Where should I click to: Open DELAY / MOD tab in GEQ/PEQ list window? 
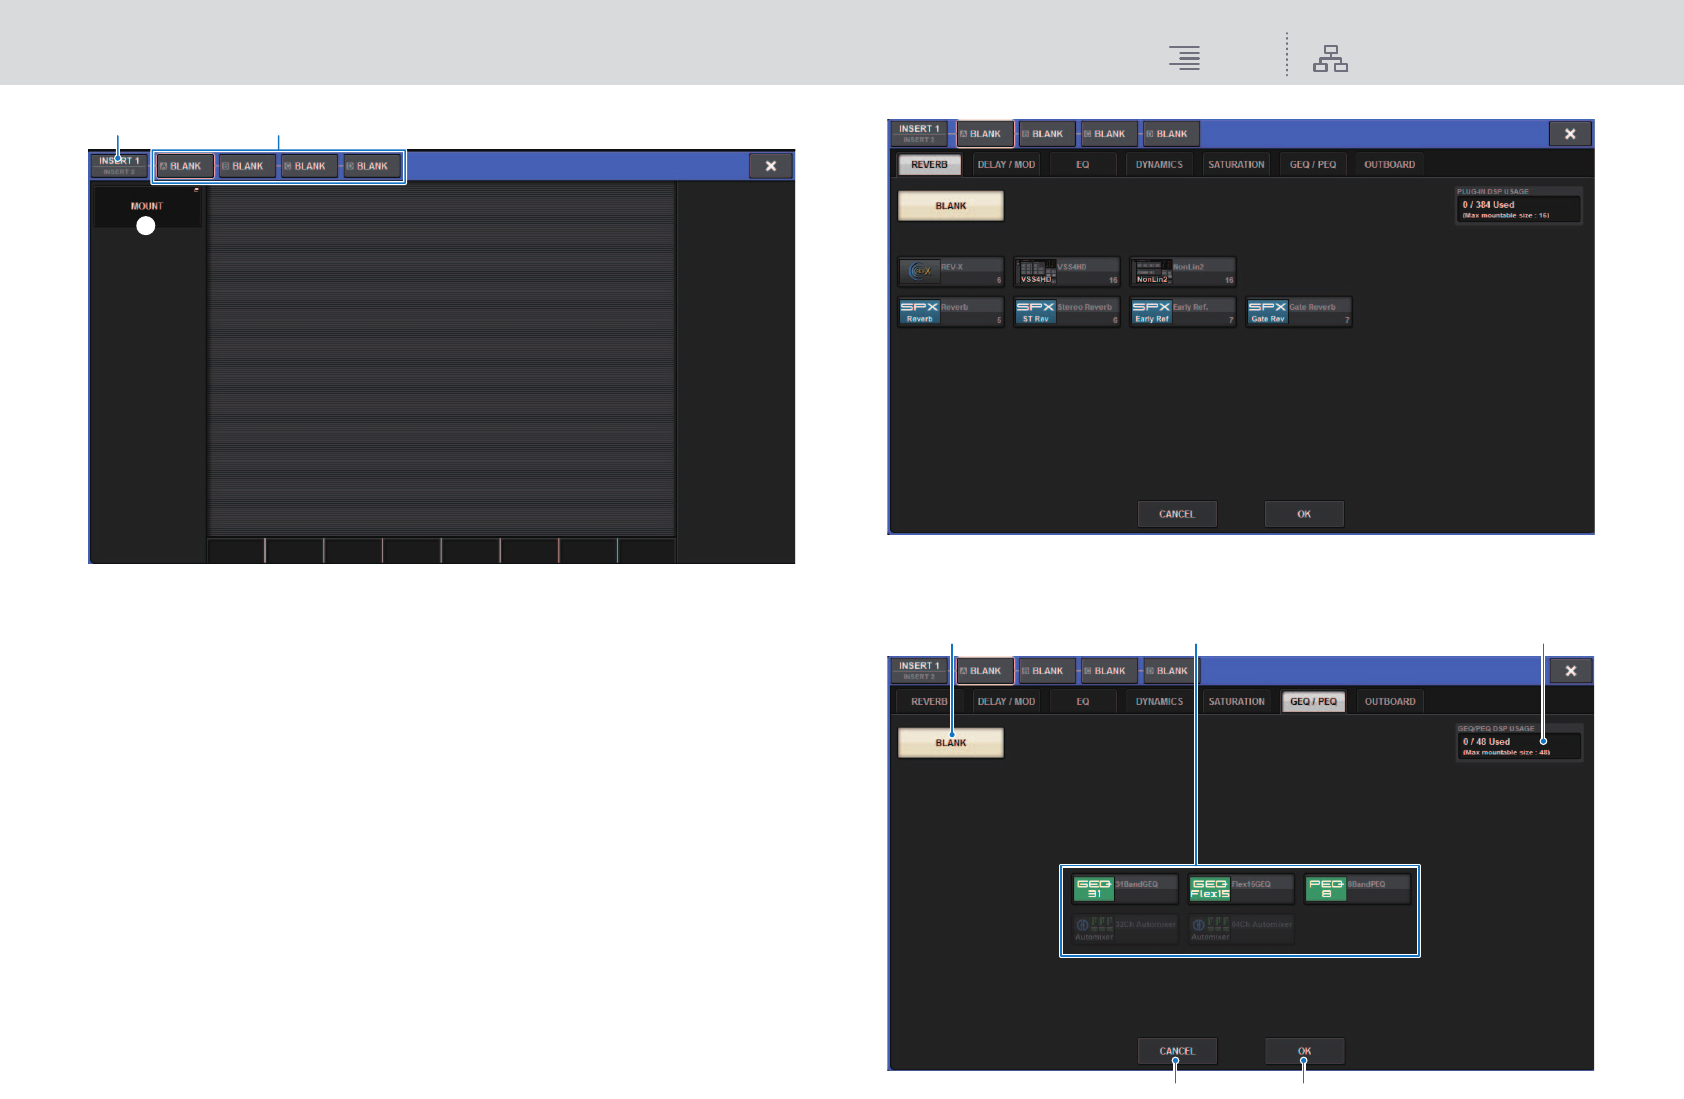click(1006, 702)
